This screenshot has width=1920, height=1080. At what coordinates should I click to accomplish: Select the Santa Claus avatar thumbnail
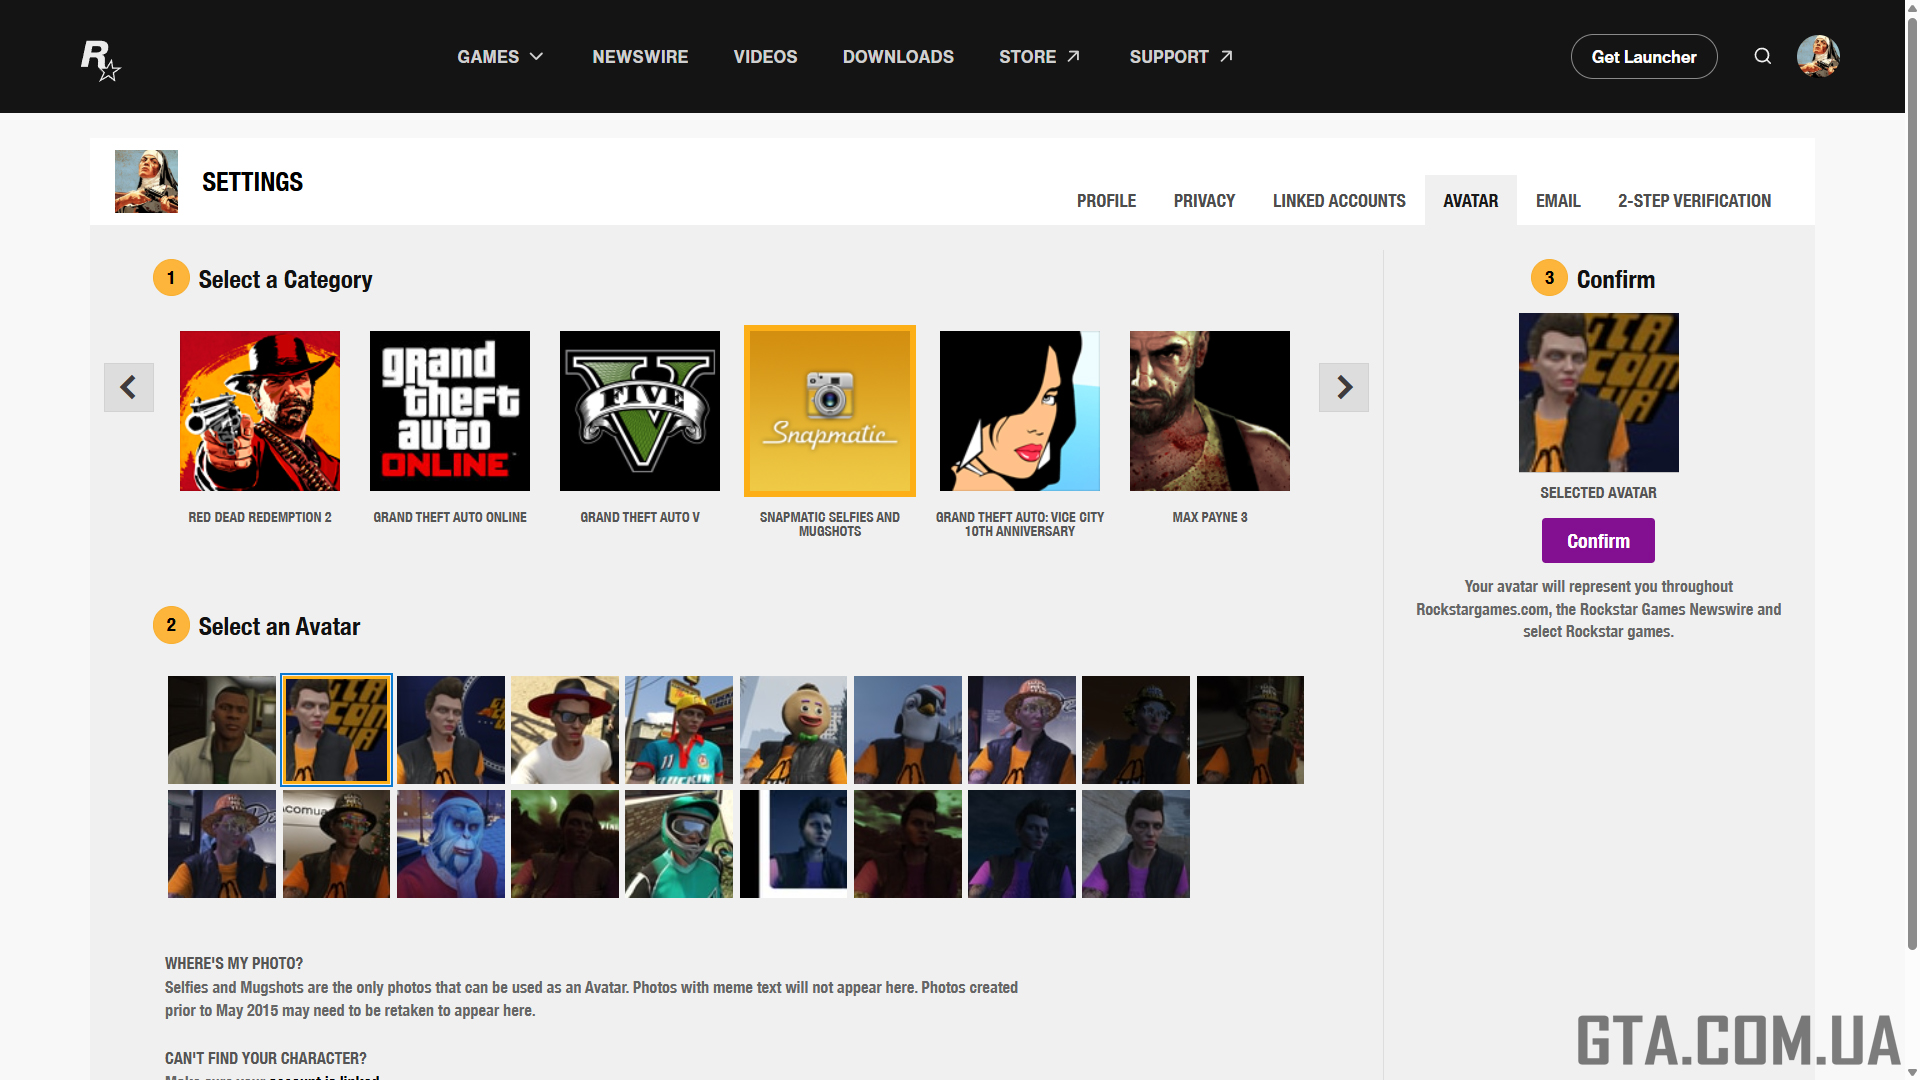pos(451,844)
